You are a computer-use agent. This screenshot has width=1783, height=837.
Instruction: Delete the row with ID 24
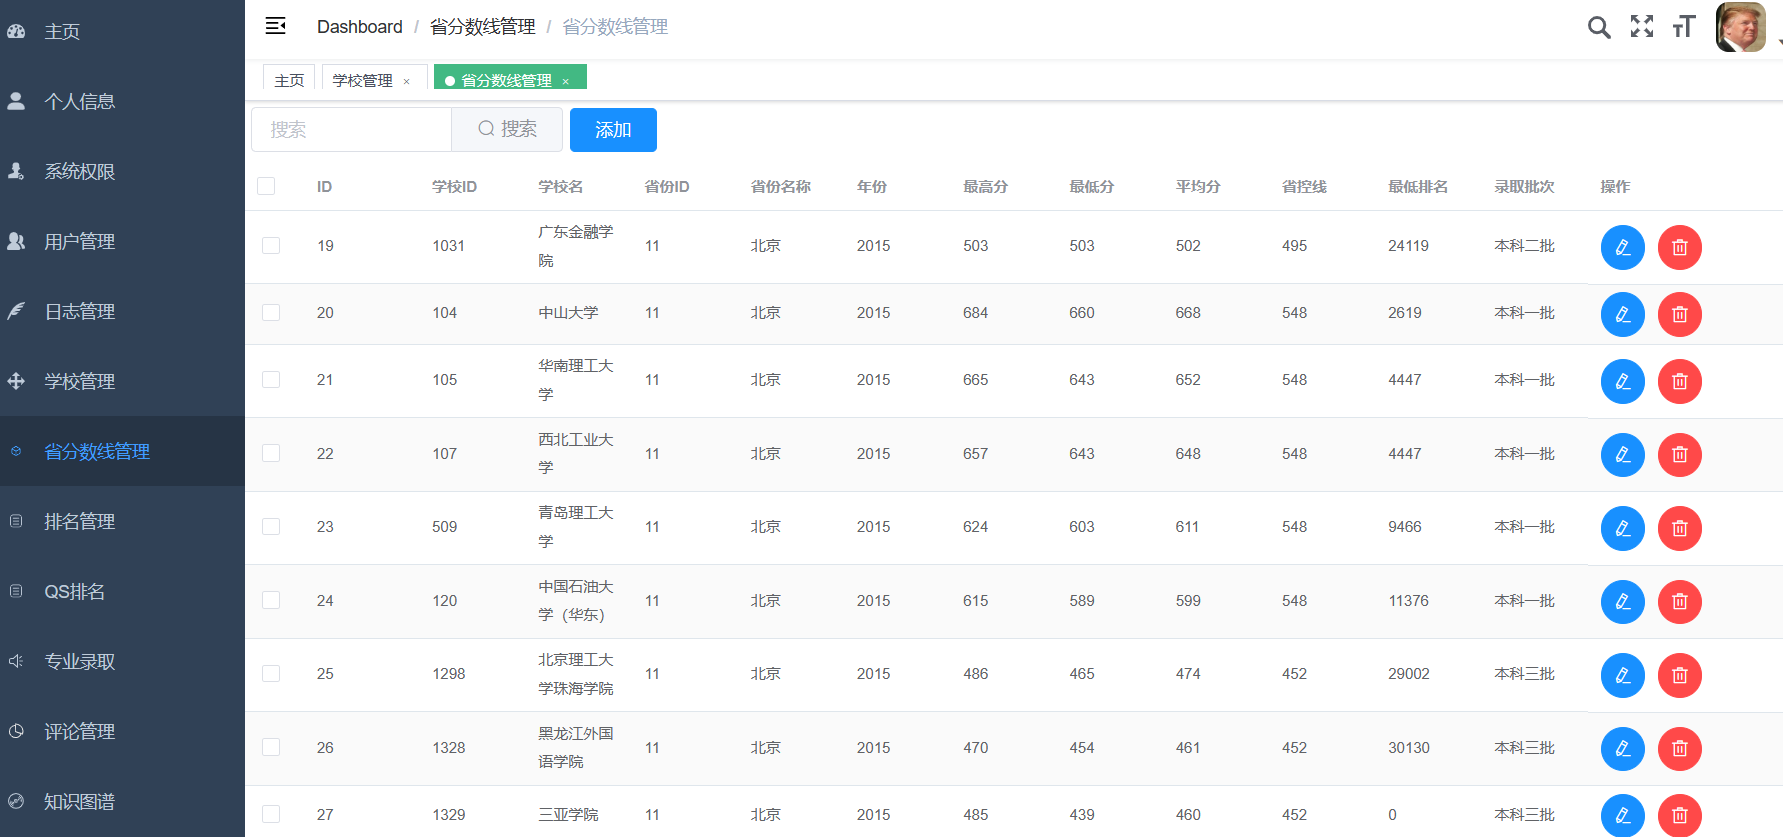[1680, 602]
